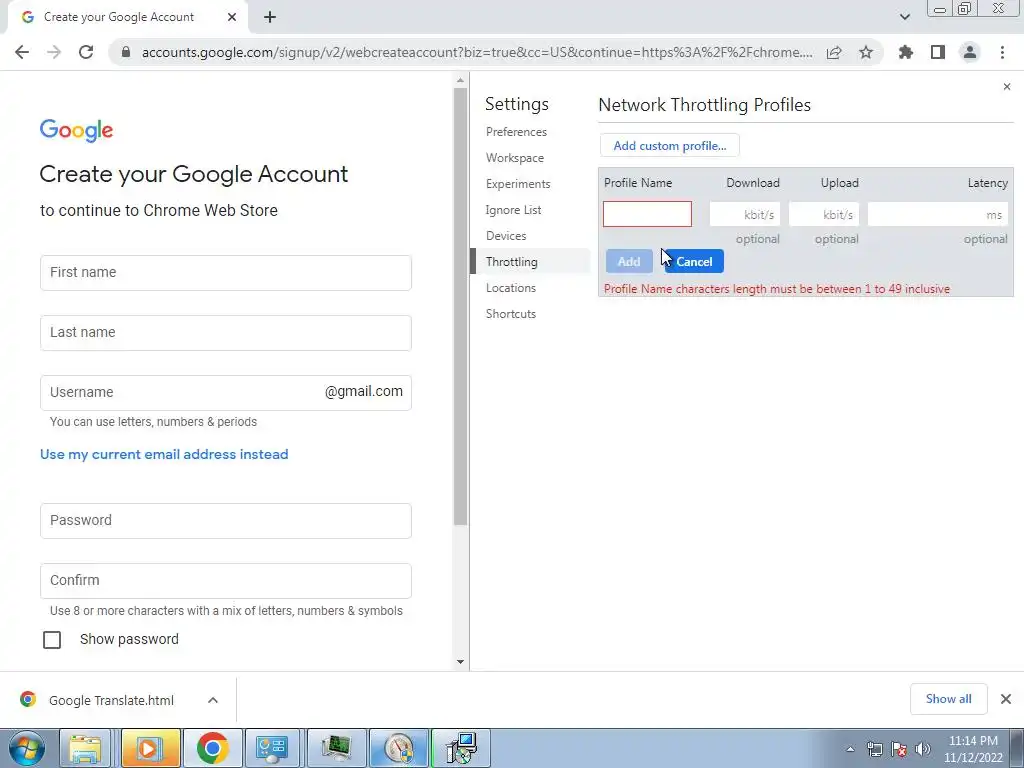1024x768 pixels.
Task: Open the tab search chevron in title bar
Action: [x=904, y=17]
